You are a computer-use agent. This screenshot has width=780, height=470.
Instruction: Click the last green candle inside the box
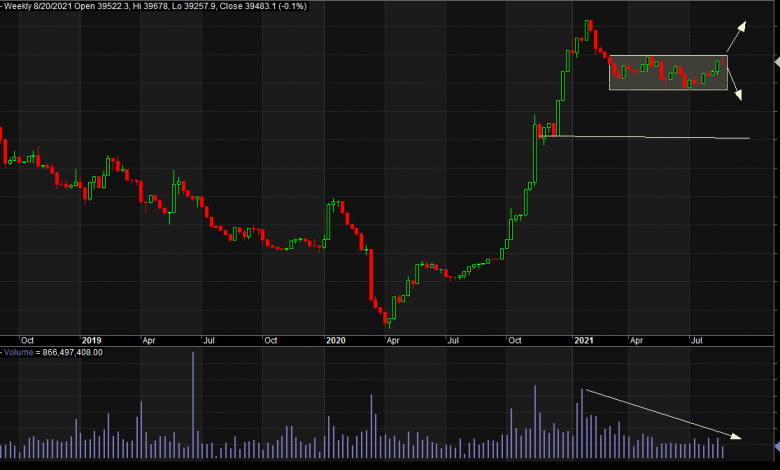pyautogui.click(x=718, y=66)
